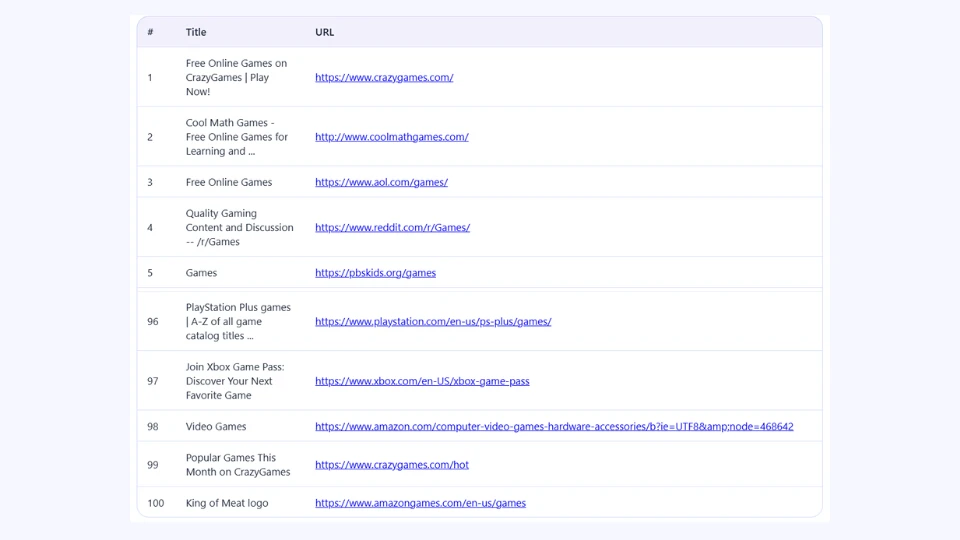Click the row number 96 cell

pos(153,322)
